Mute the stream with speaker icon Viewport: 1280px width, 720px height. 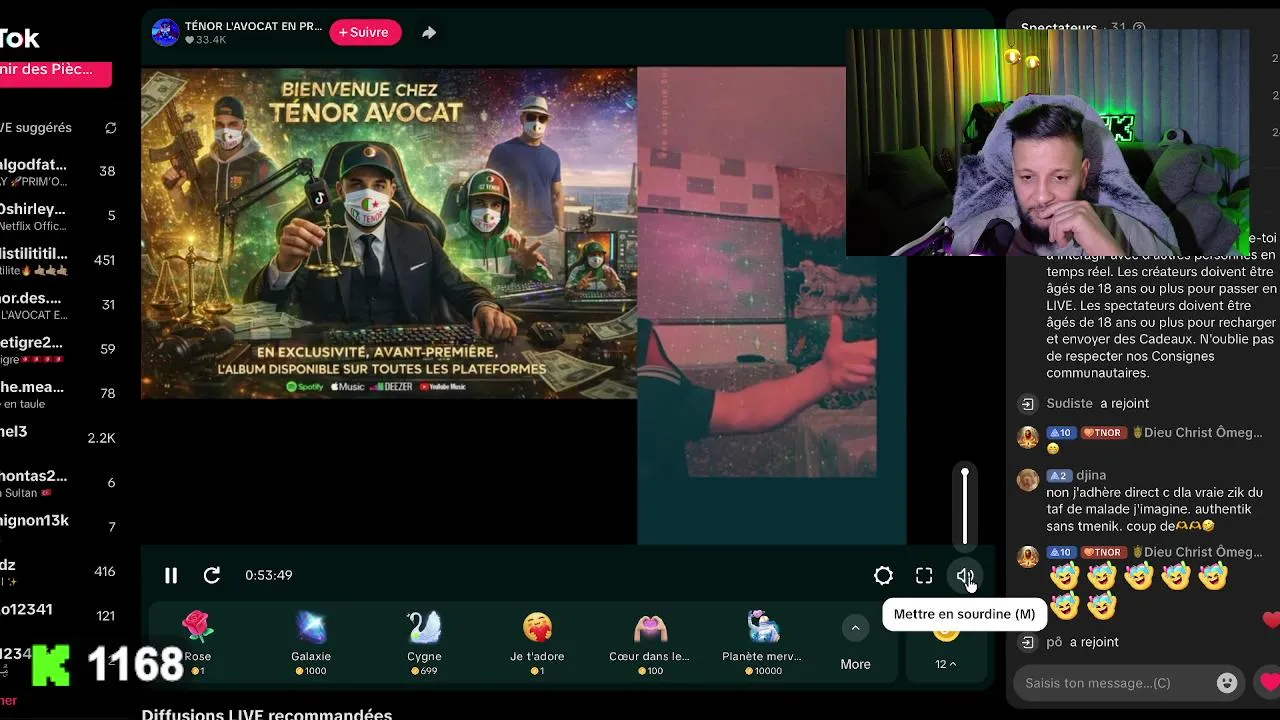tap(965, 575)
